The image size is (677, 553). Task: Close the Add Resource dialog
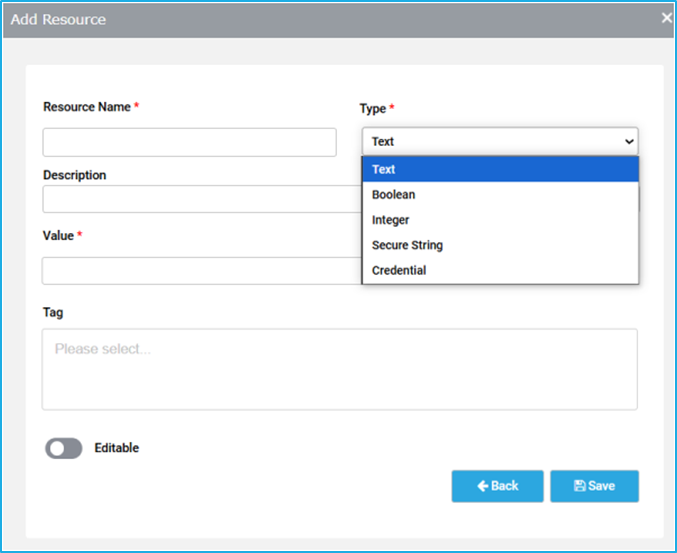tap(667, 18)
